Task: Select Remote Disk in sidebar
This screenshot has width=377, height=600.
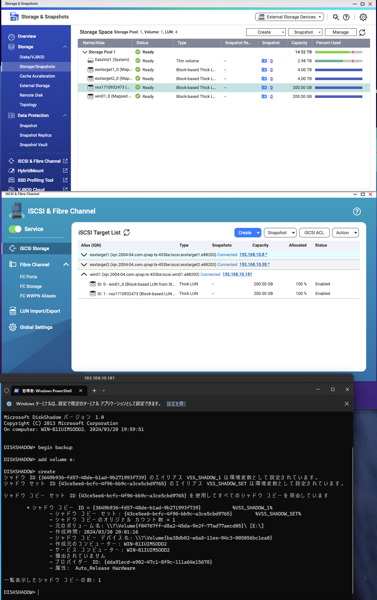Action: pyautogui.click(x=31, y=95)
